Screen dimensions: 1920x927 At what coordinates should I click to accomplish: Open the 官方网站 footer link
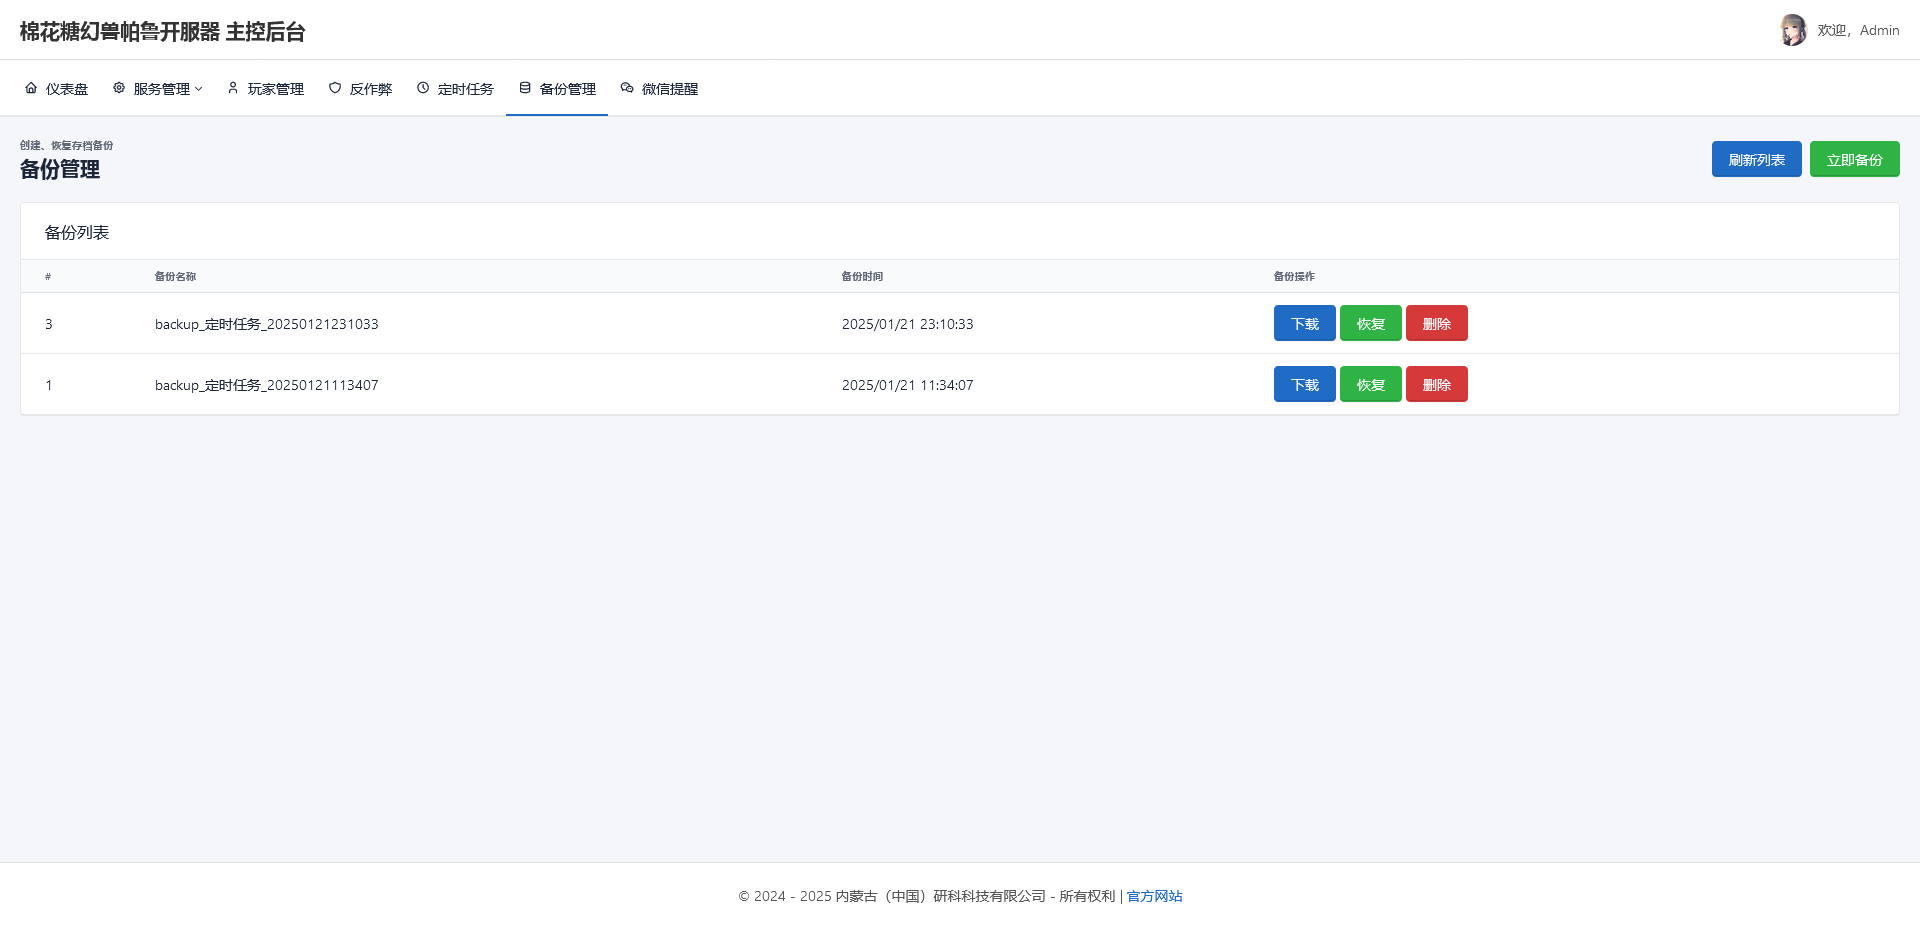(1153, 896)
